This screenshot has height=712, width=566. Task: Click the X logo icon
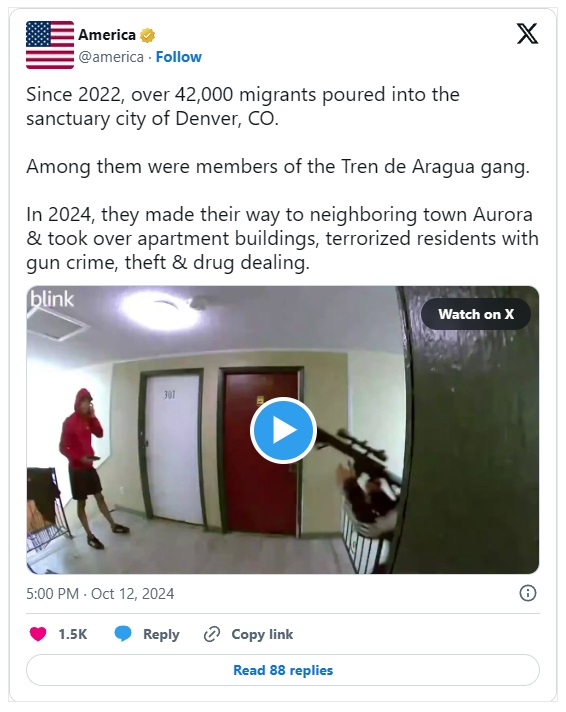pyautogui.click(x=527, y=34)
